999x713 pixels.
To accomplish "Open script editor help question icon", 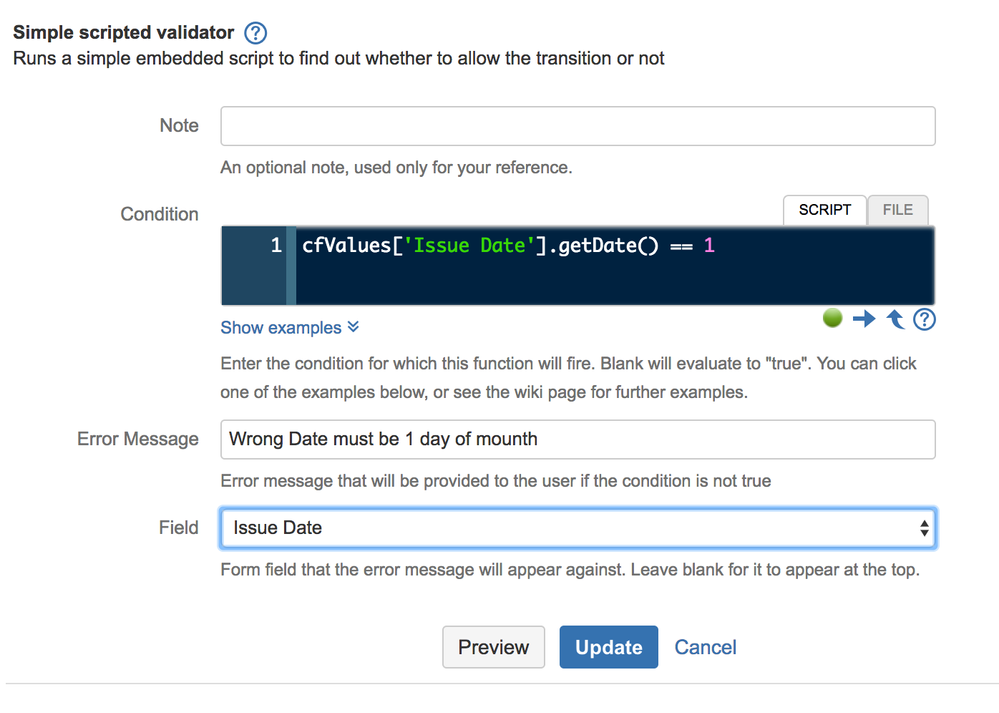I will tap(925, 319).
